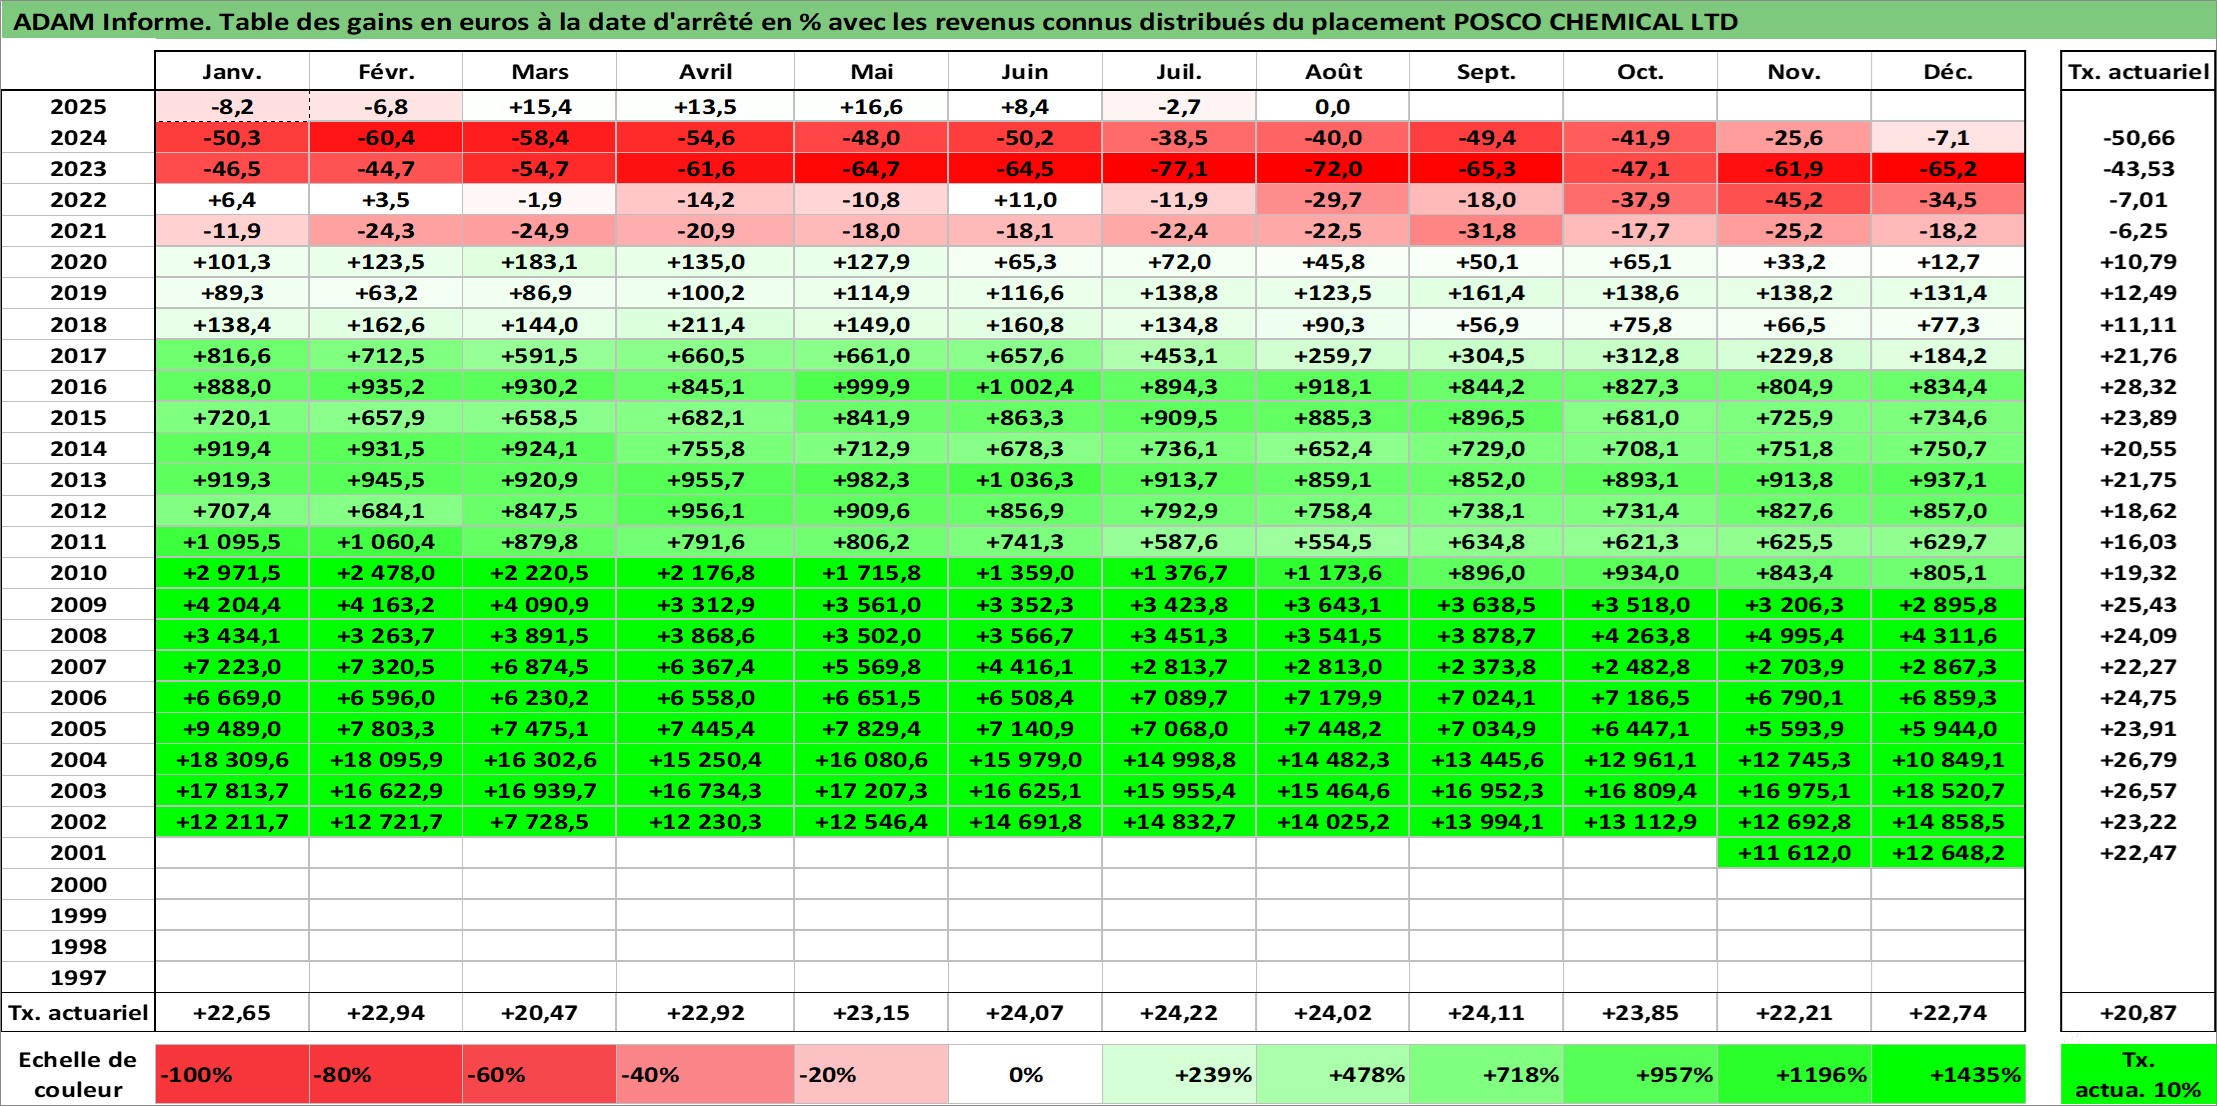The height and width of the screenshot is (1106, 2217).
Task: Click the 0,0 value in August 2025
Action: 1333,107
